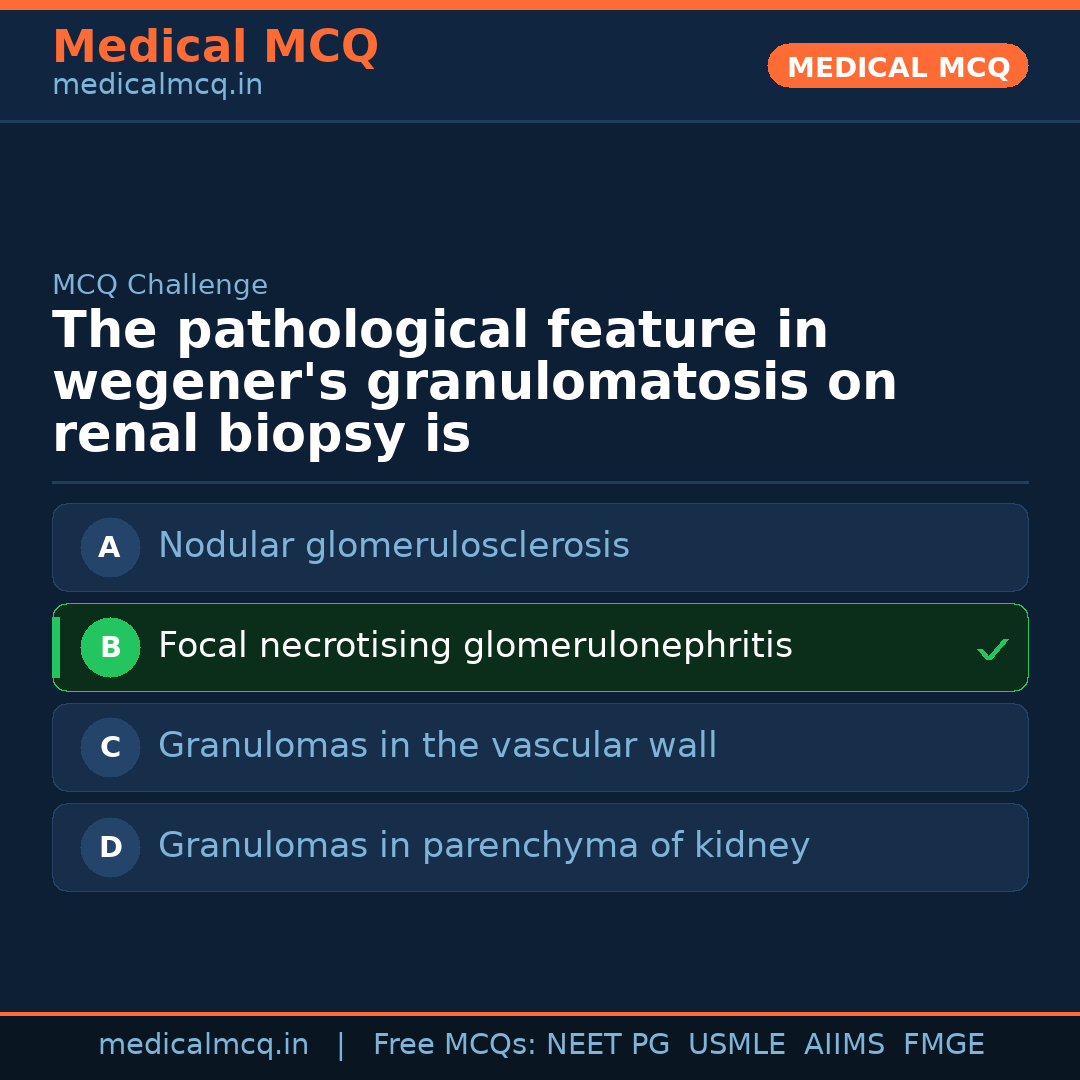
Task: Click the Free MCQs footer text
Action: click(454, 1045)
